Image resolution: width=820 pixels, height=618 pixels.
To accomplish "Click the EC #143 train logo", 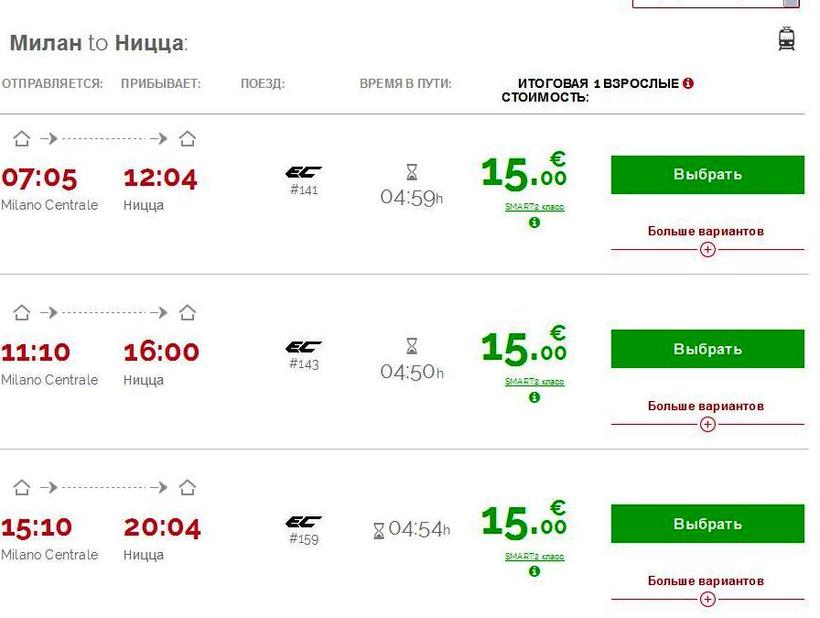I will click(303, 347).
